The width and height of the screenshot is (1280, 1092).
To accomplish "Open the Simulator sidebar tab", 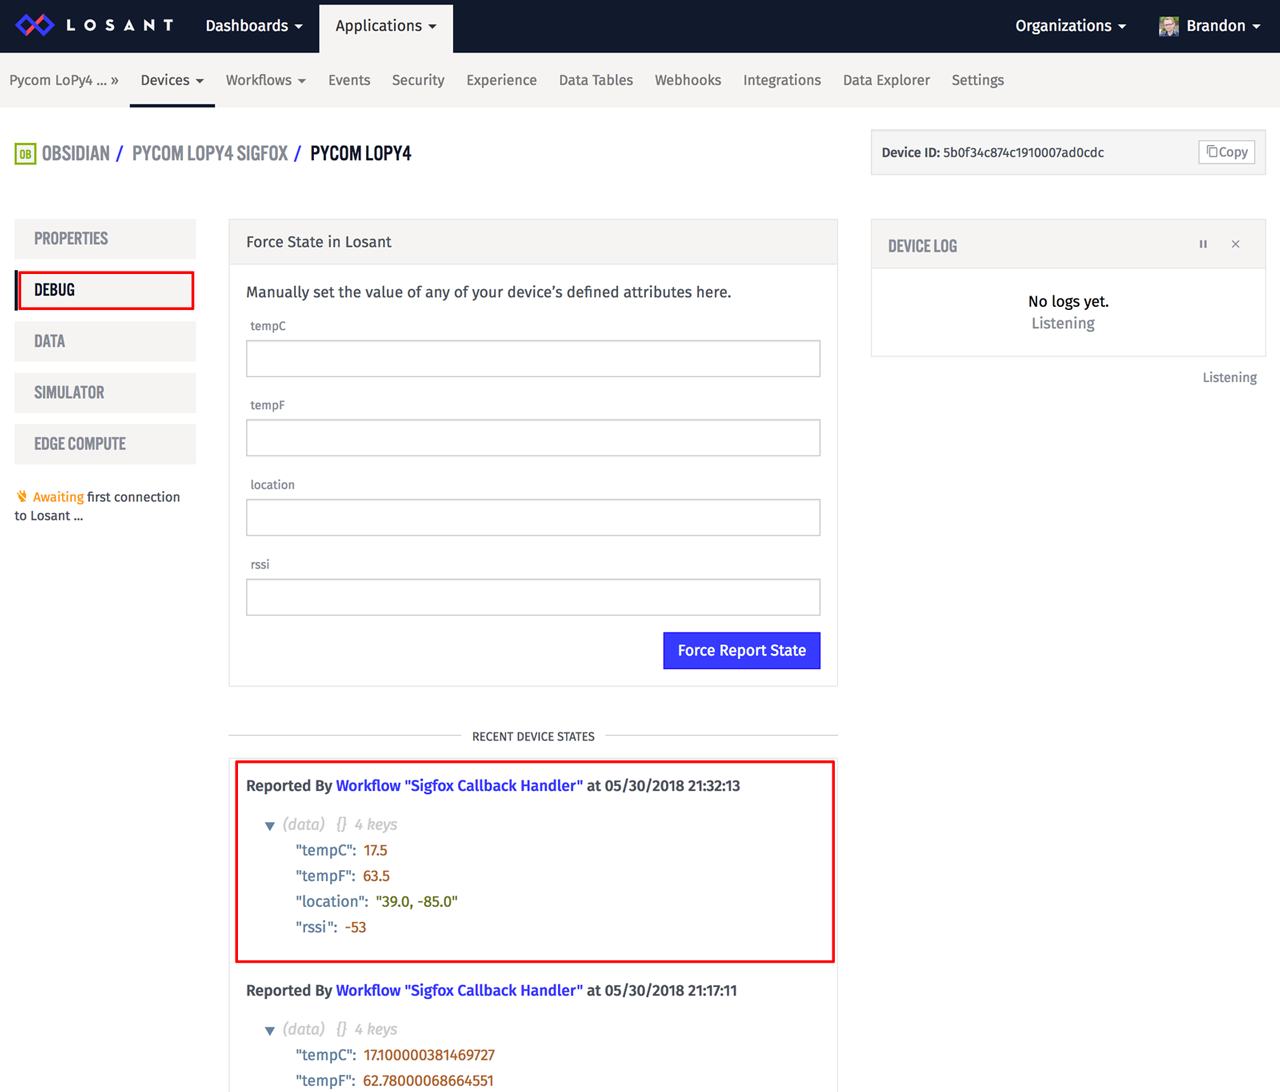I will [105, 393].
